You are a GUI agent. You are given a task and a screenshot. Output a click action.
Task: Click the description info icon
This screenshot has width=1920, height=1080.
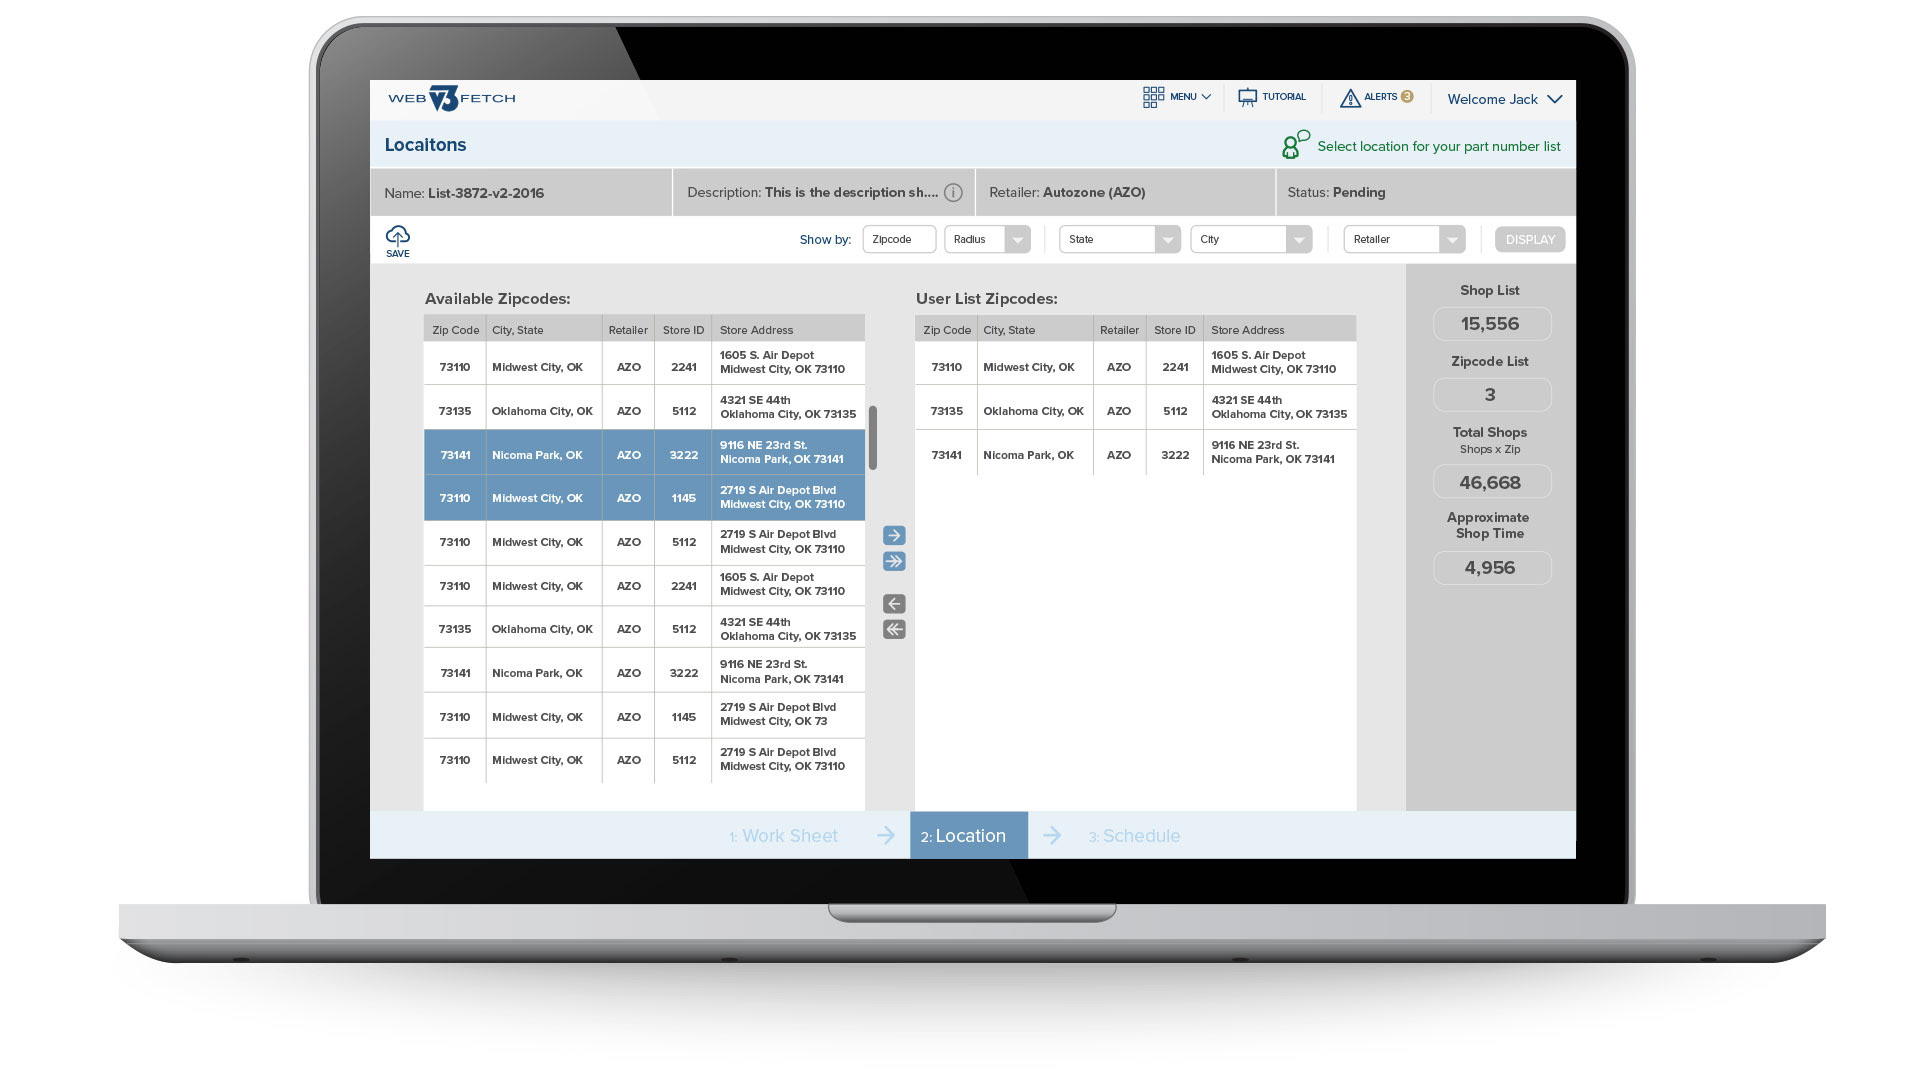point(953,193)
